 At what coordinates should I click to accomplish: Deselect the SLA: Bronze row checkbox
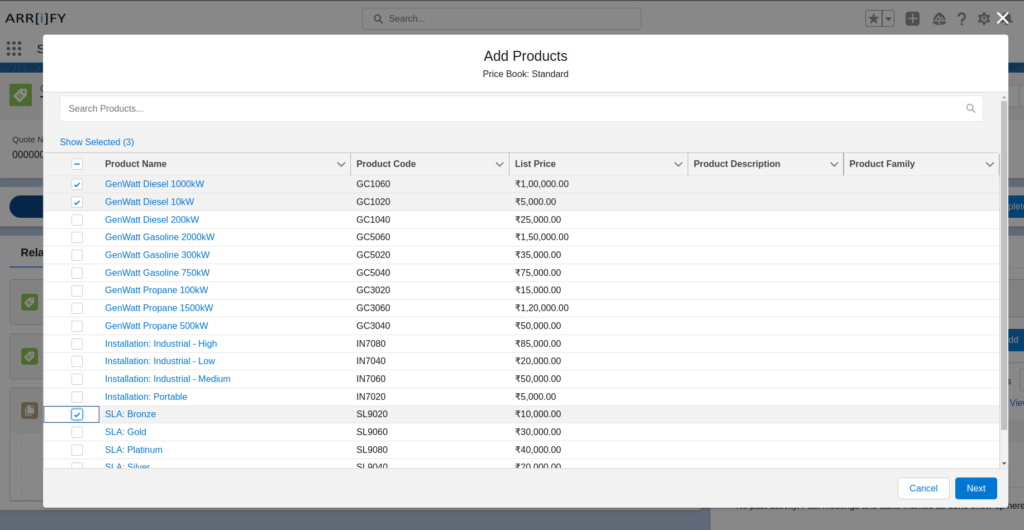click(x=77, y=415)
